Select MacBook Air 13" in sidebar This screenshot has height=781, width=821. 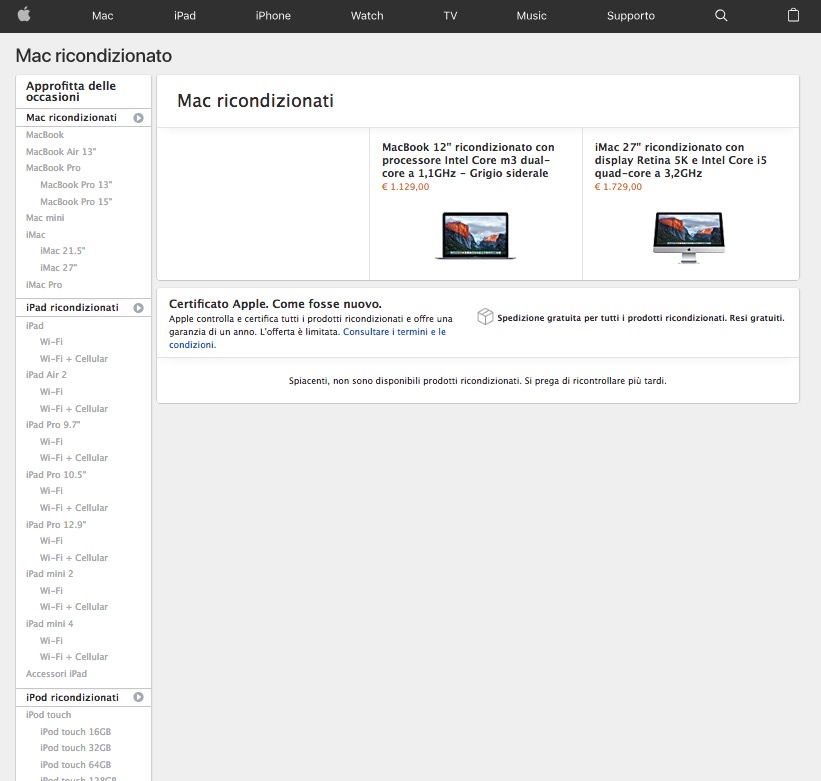click(x=61, y=151)
